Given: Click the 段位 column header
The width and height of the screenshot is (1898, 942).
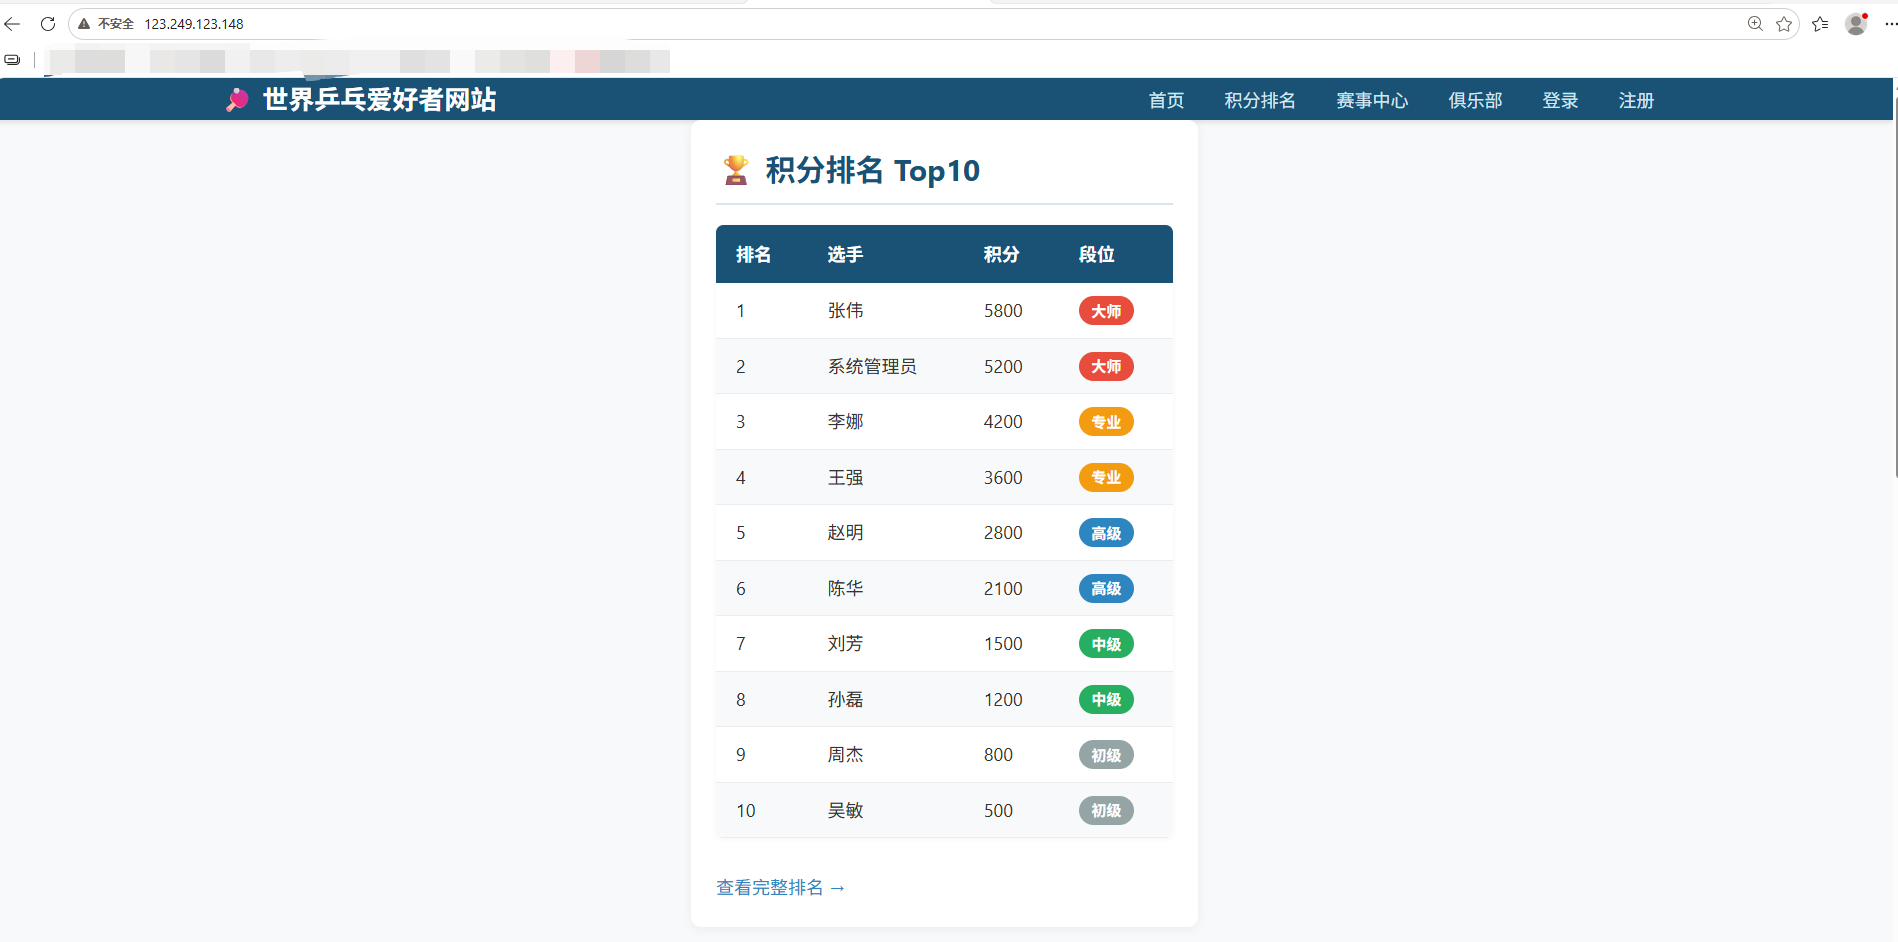Looking at the screenshot, I should tap(1097, 255).
